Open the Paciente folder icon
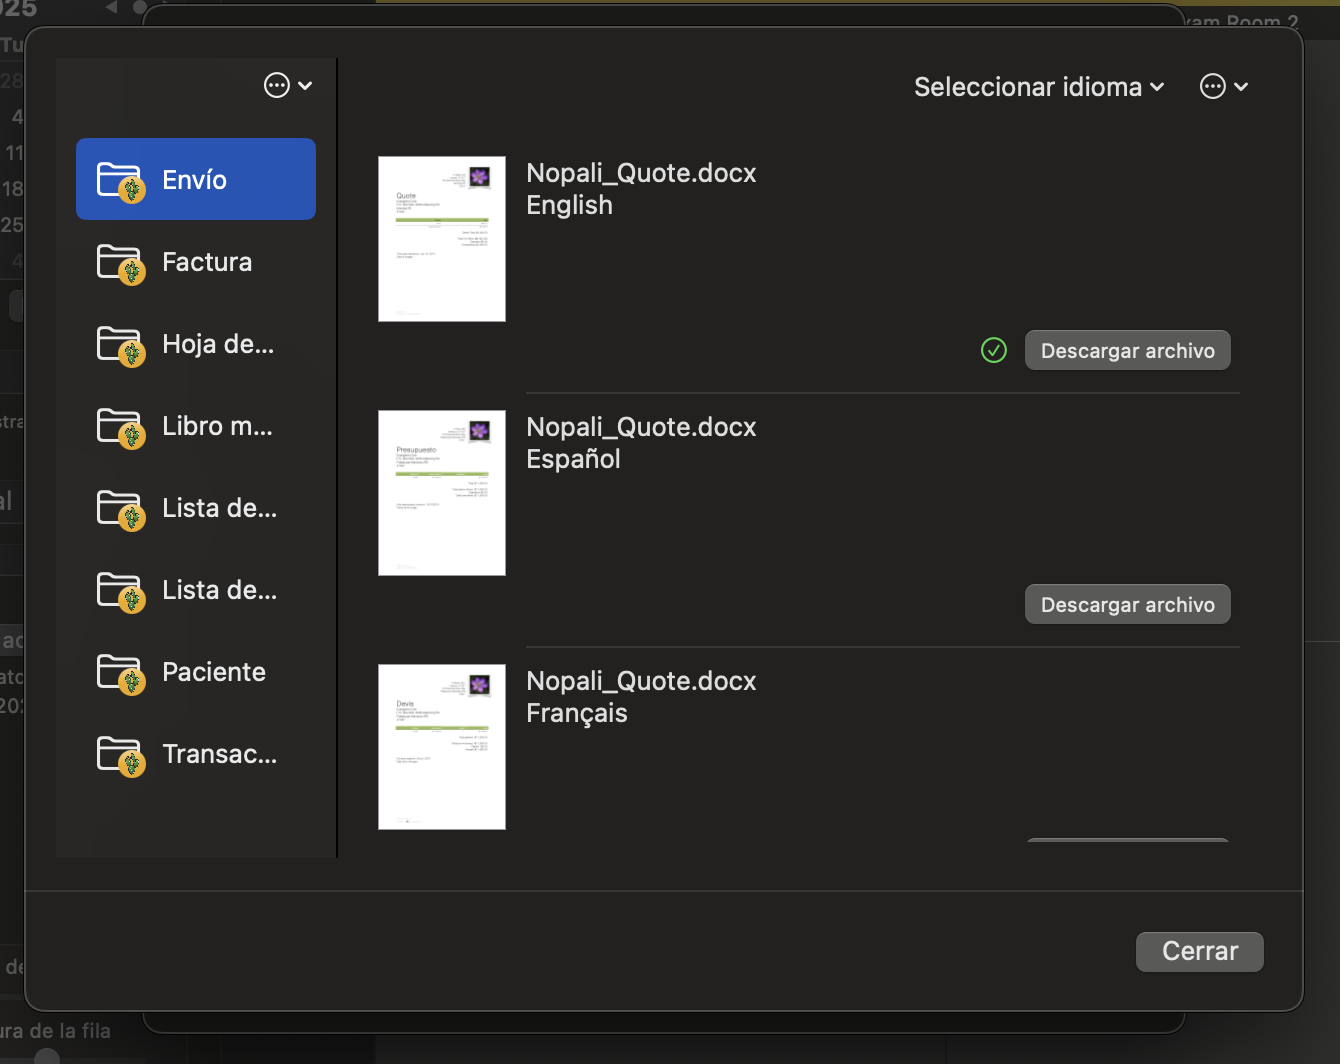1340x1064 pixels. [x=121, y=673]
